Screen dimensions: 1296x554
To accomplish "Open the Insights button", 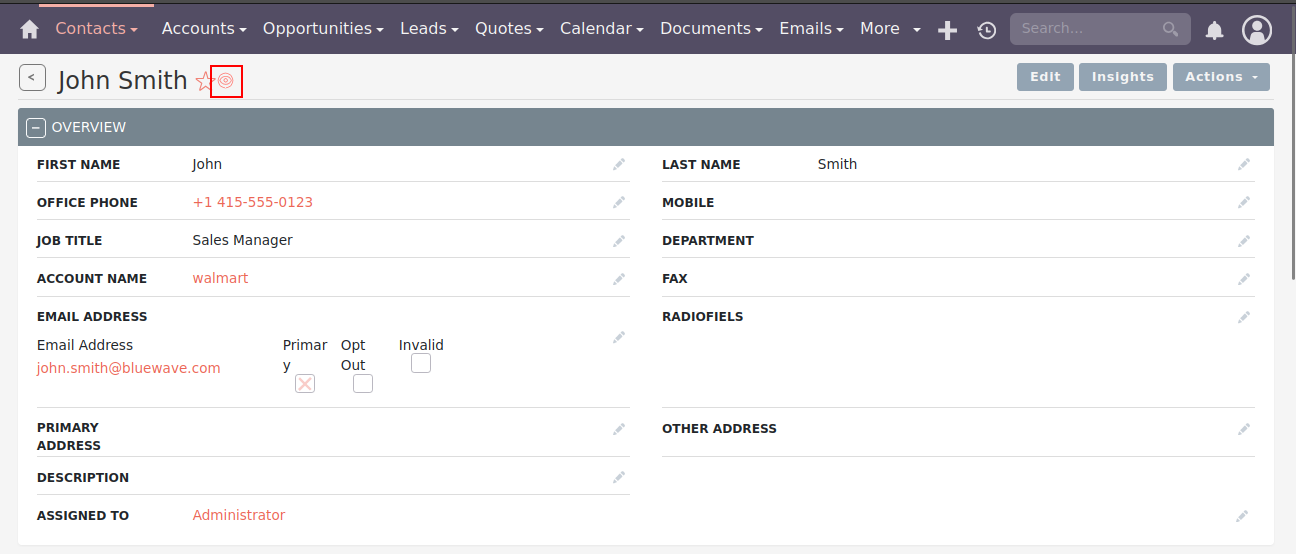I will coord(1123,77).
